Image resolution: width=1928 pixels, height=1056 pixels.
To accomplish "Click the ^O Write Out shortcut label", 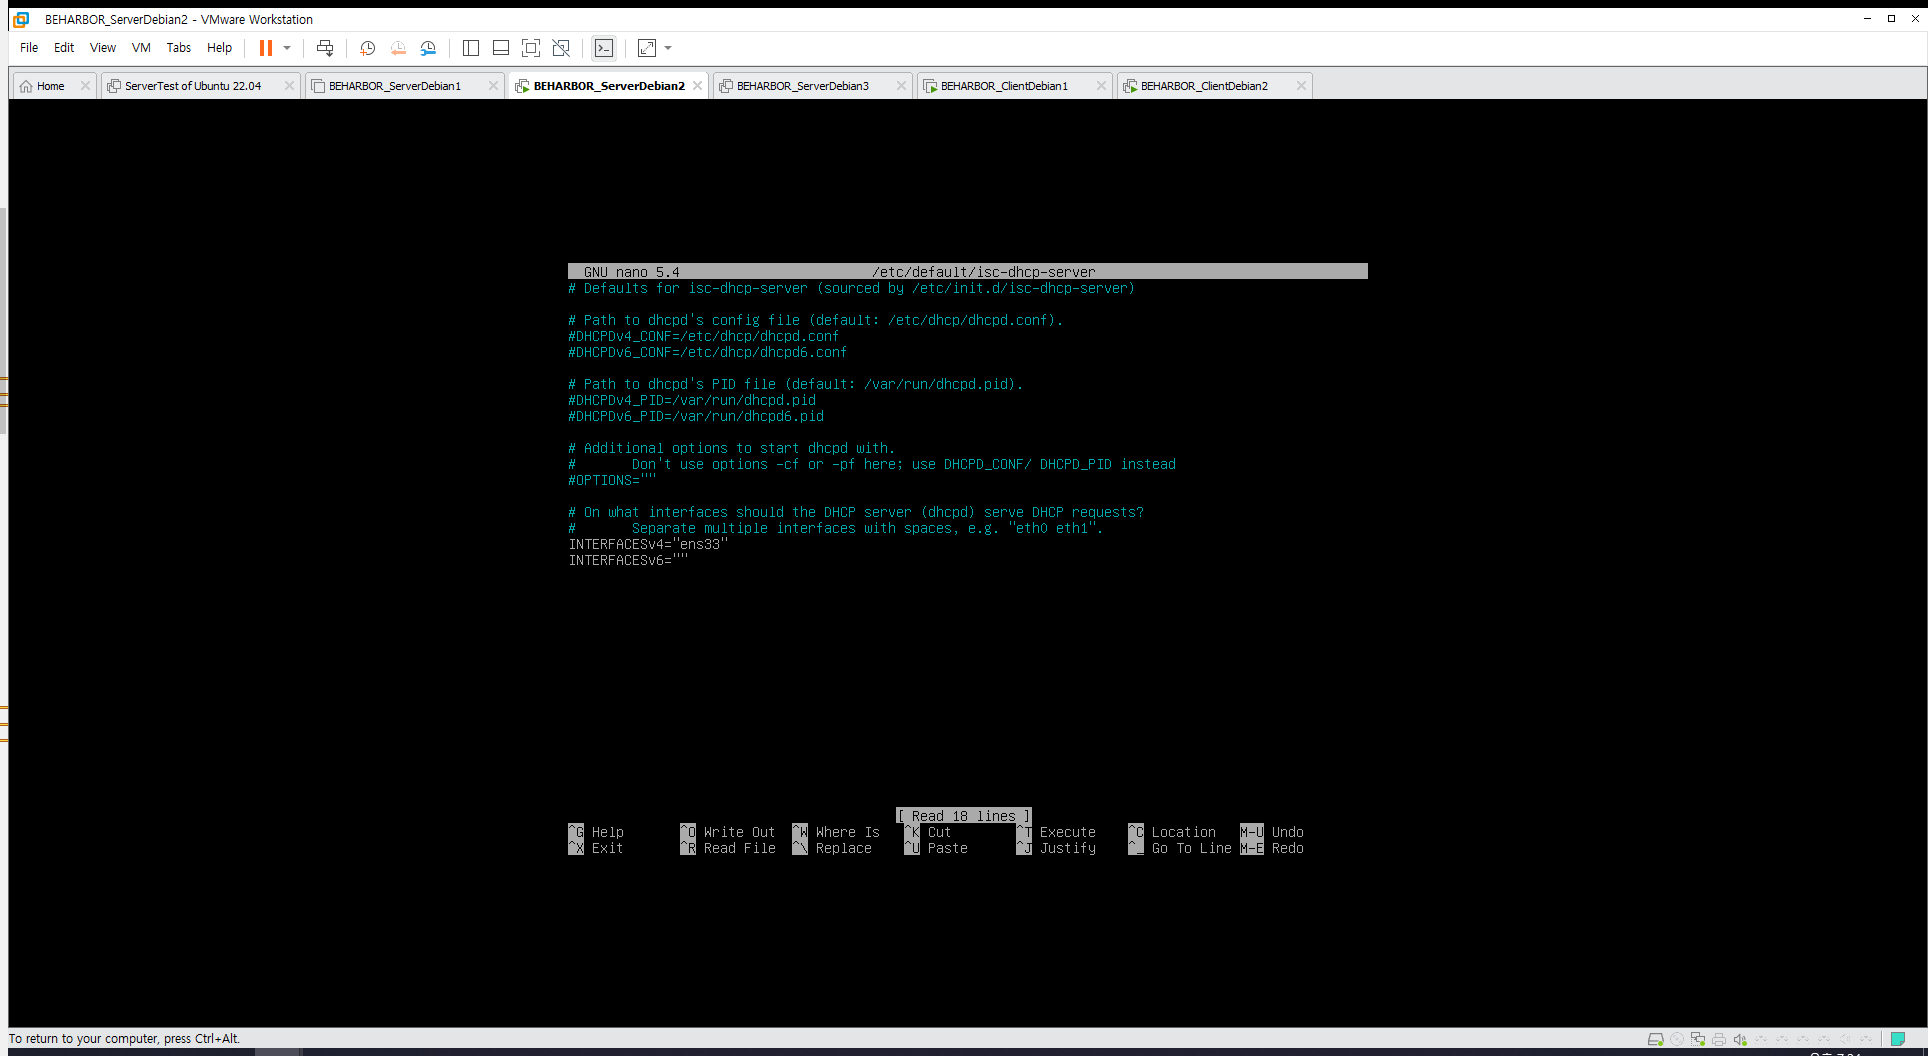I will (728, 832).
